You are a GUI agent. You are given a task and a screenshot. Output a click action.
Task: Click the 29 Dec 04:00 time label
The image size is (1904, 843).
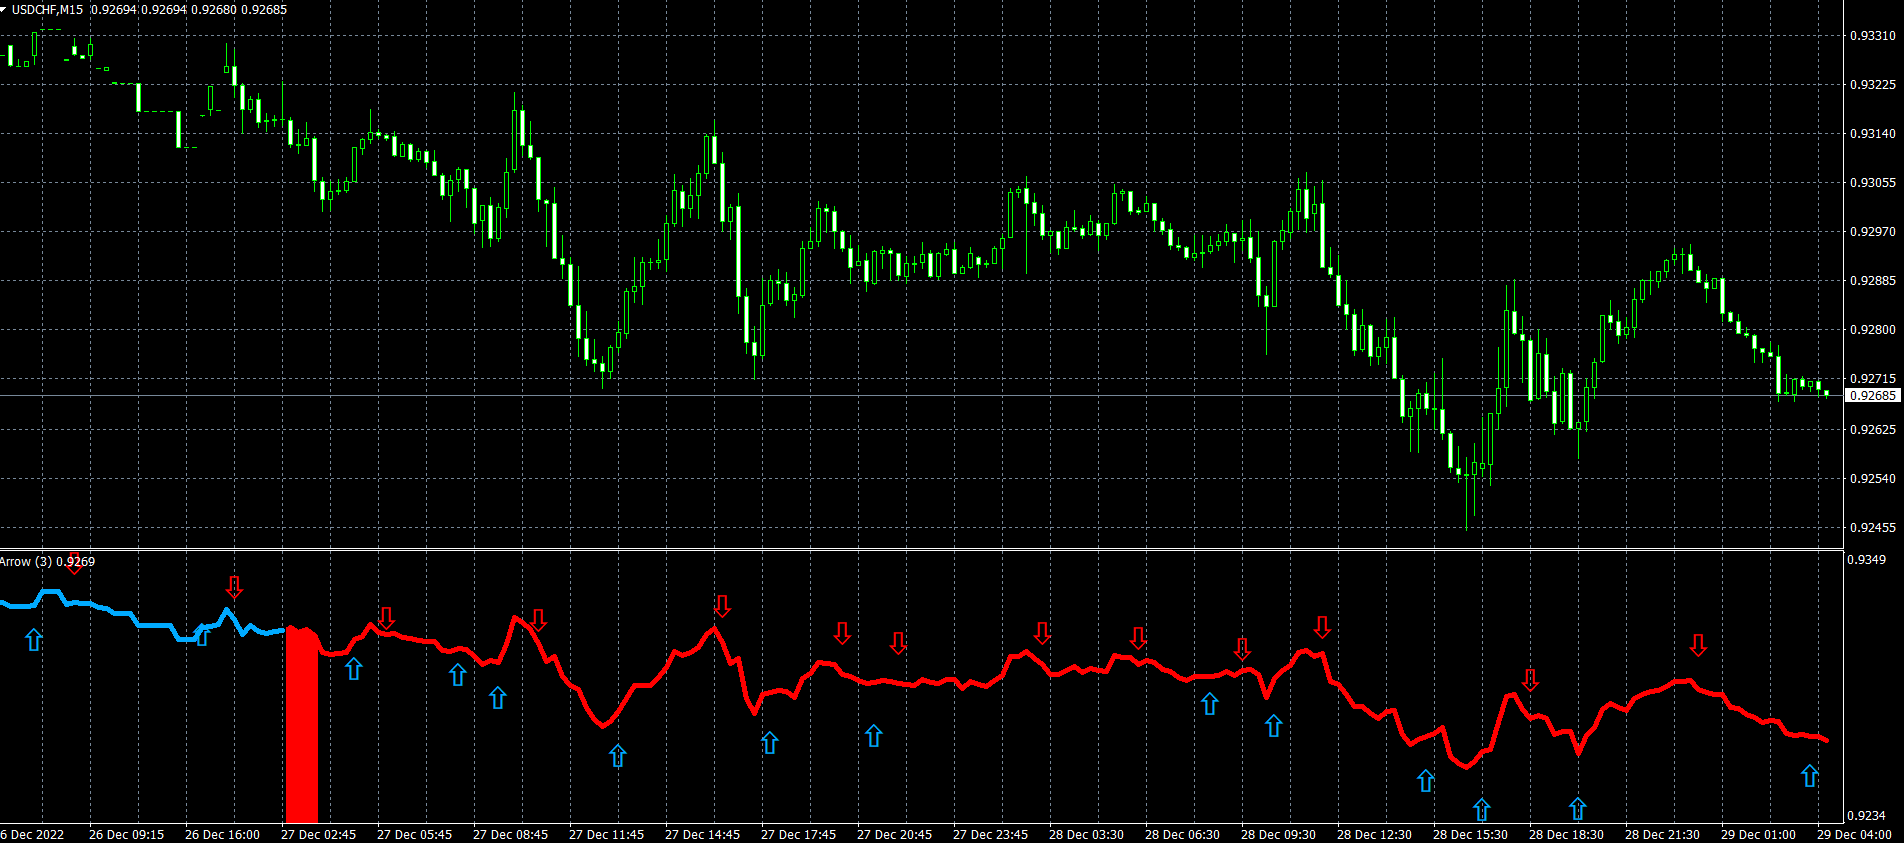click(1855, 835)
